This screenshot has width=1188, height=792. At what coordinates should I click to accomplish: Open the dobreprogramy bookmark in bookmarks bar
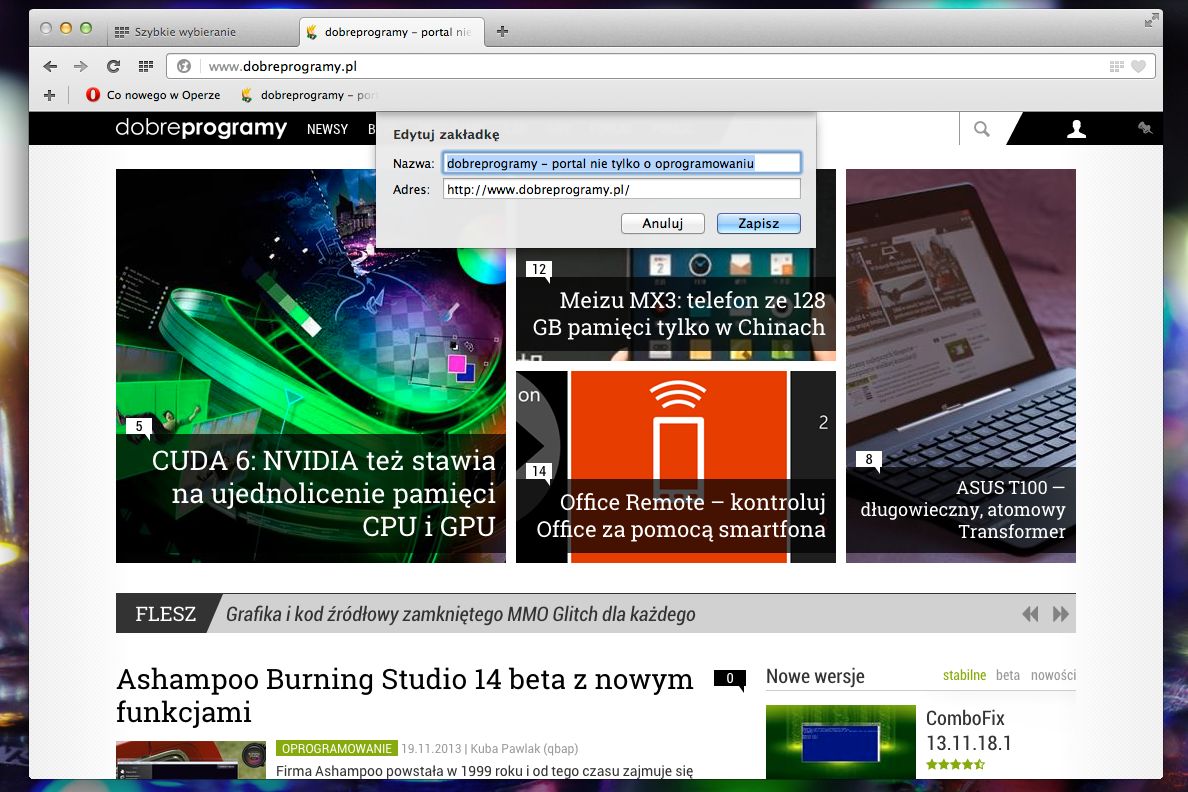pyautogui.click(x=308, y=95)
